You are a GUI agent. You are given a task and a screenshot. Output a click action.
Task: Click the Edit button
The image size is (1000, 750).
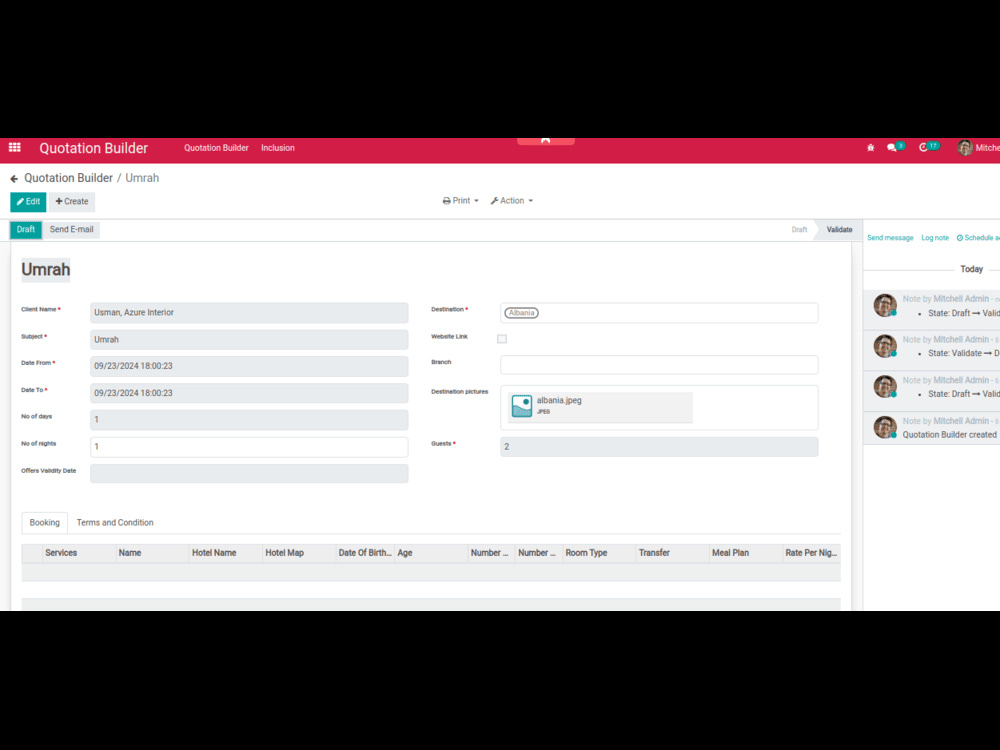tap(28, 202)
